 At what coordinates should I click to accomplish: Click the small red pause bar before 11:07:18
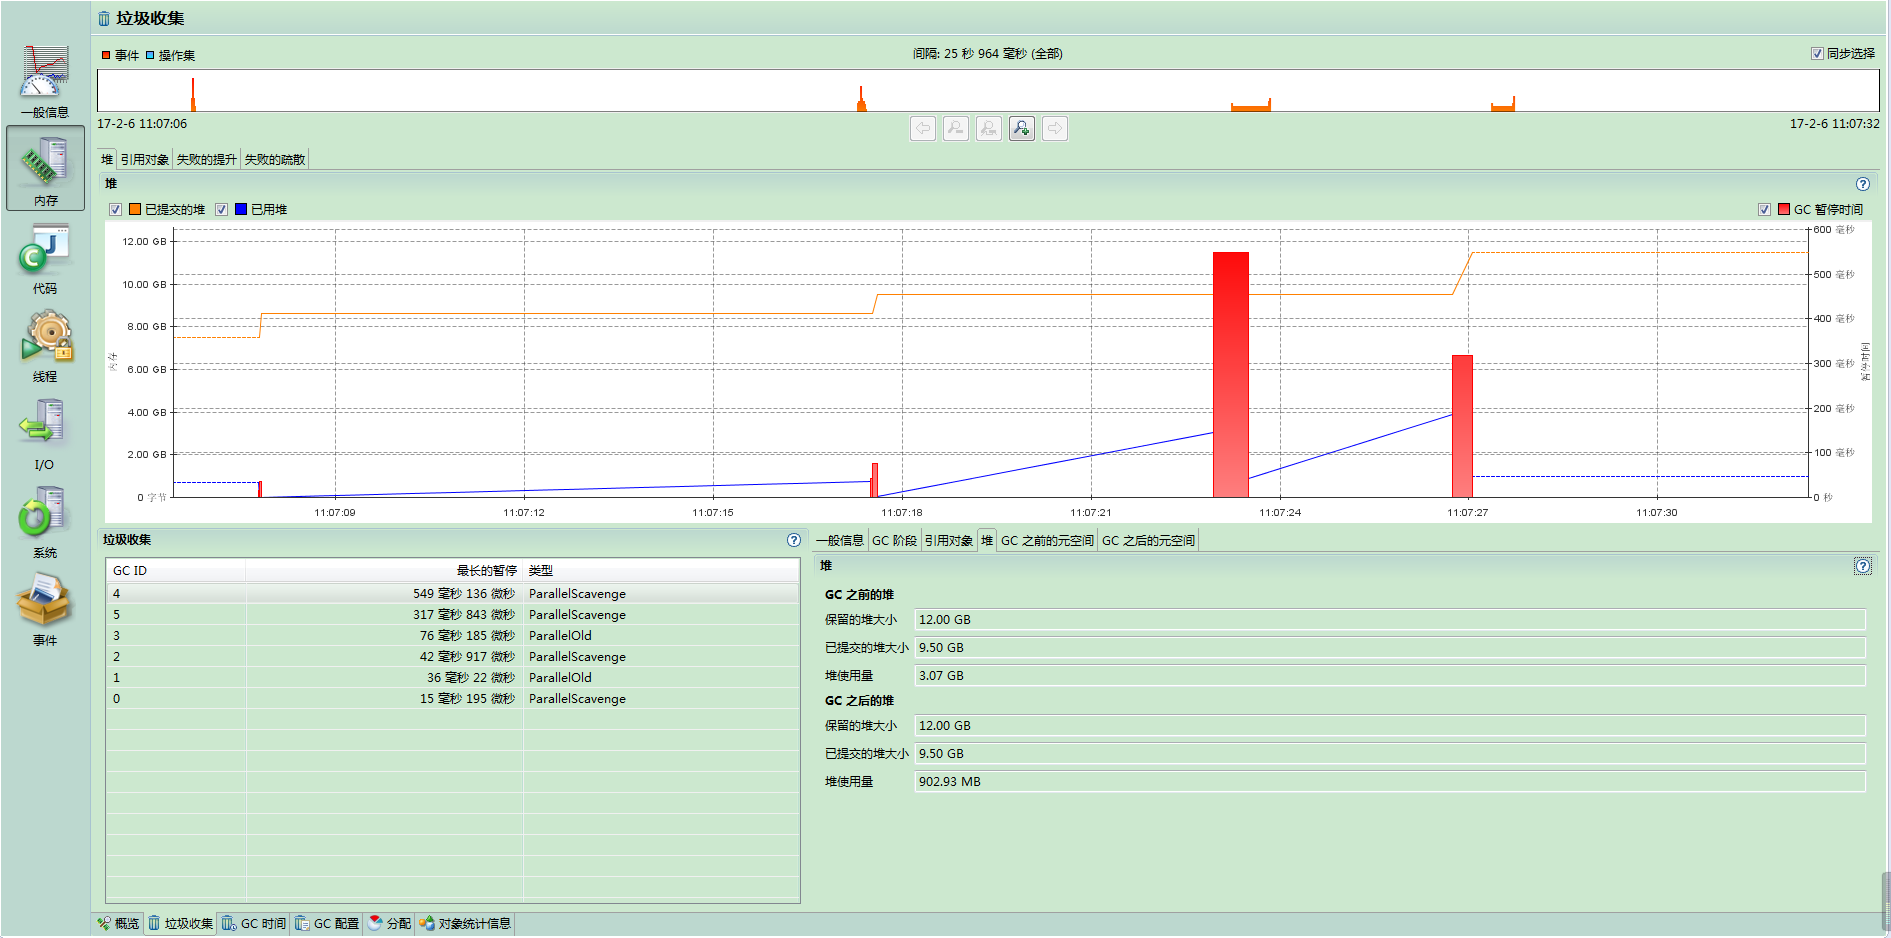point(874,480)
